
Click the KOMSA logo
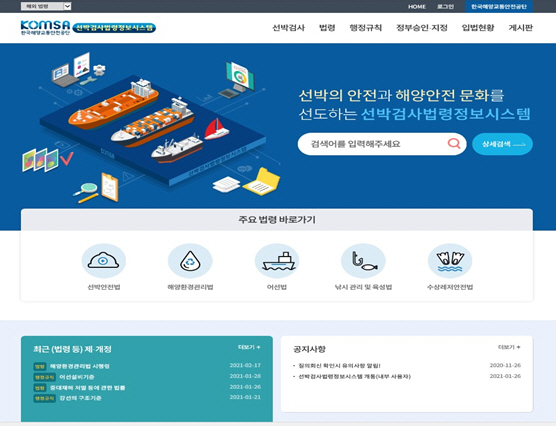(x=45, y=27)
